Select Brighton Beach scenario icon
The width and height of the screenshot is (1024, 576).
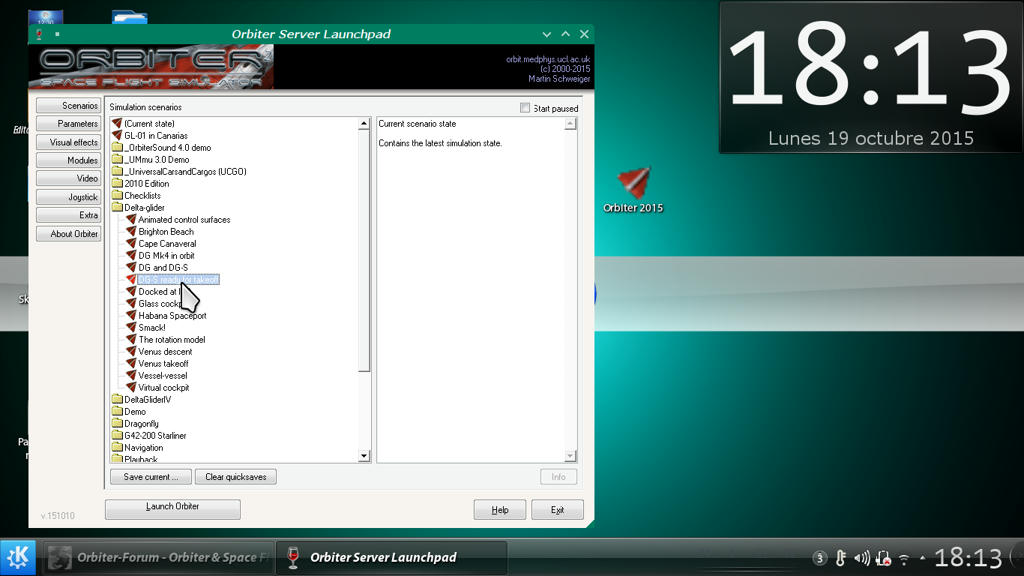[x=131, y=231]
